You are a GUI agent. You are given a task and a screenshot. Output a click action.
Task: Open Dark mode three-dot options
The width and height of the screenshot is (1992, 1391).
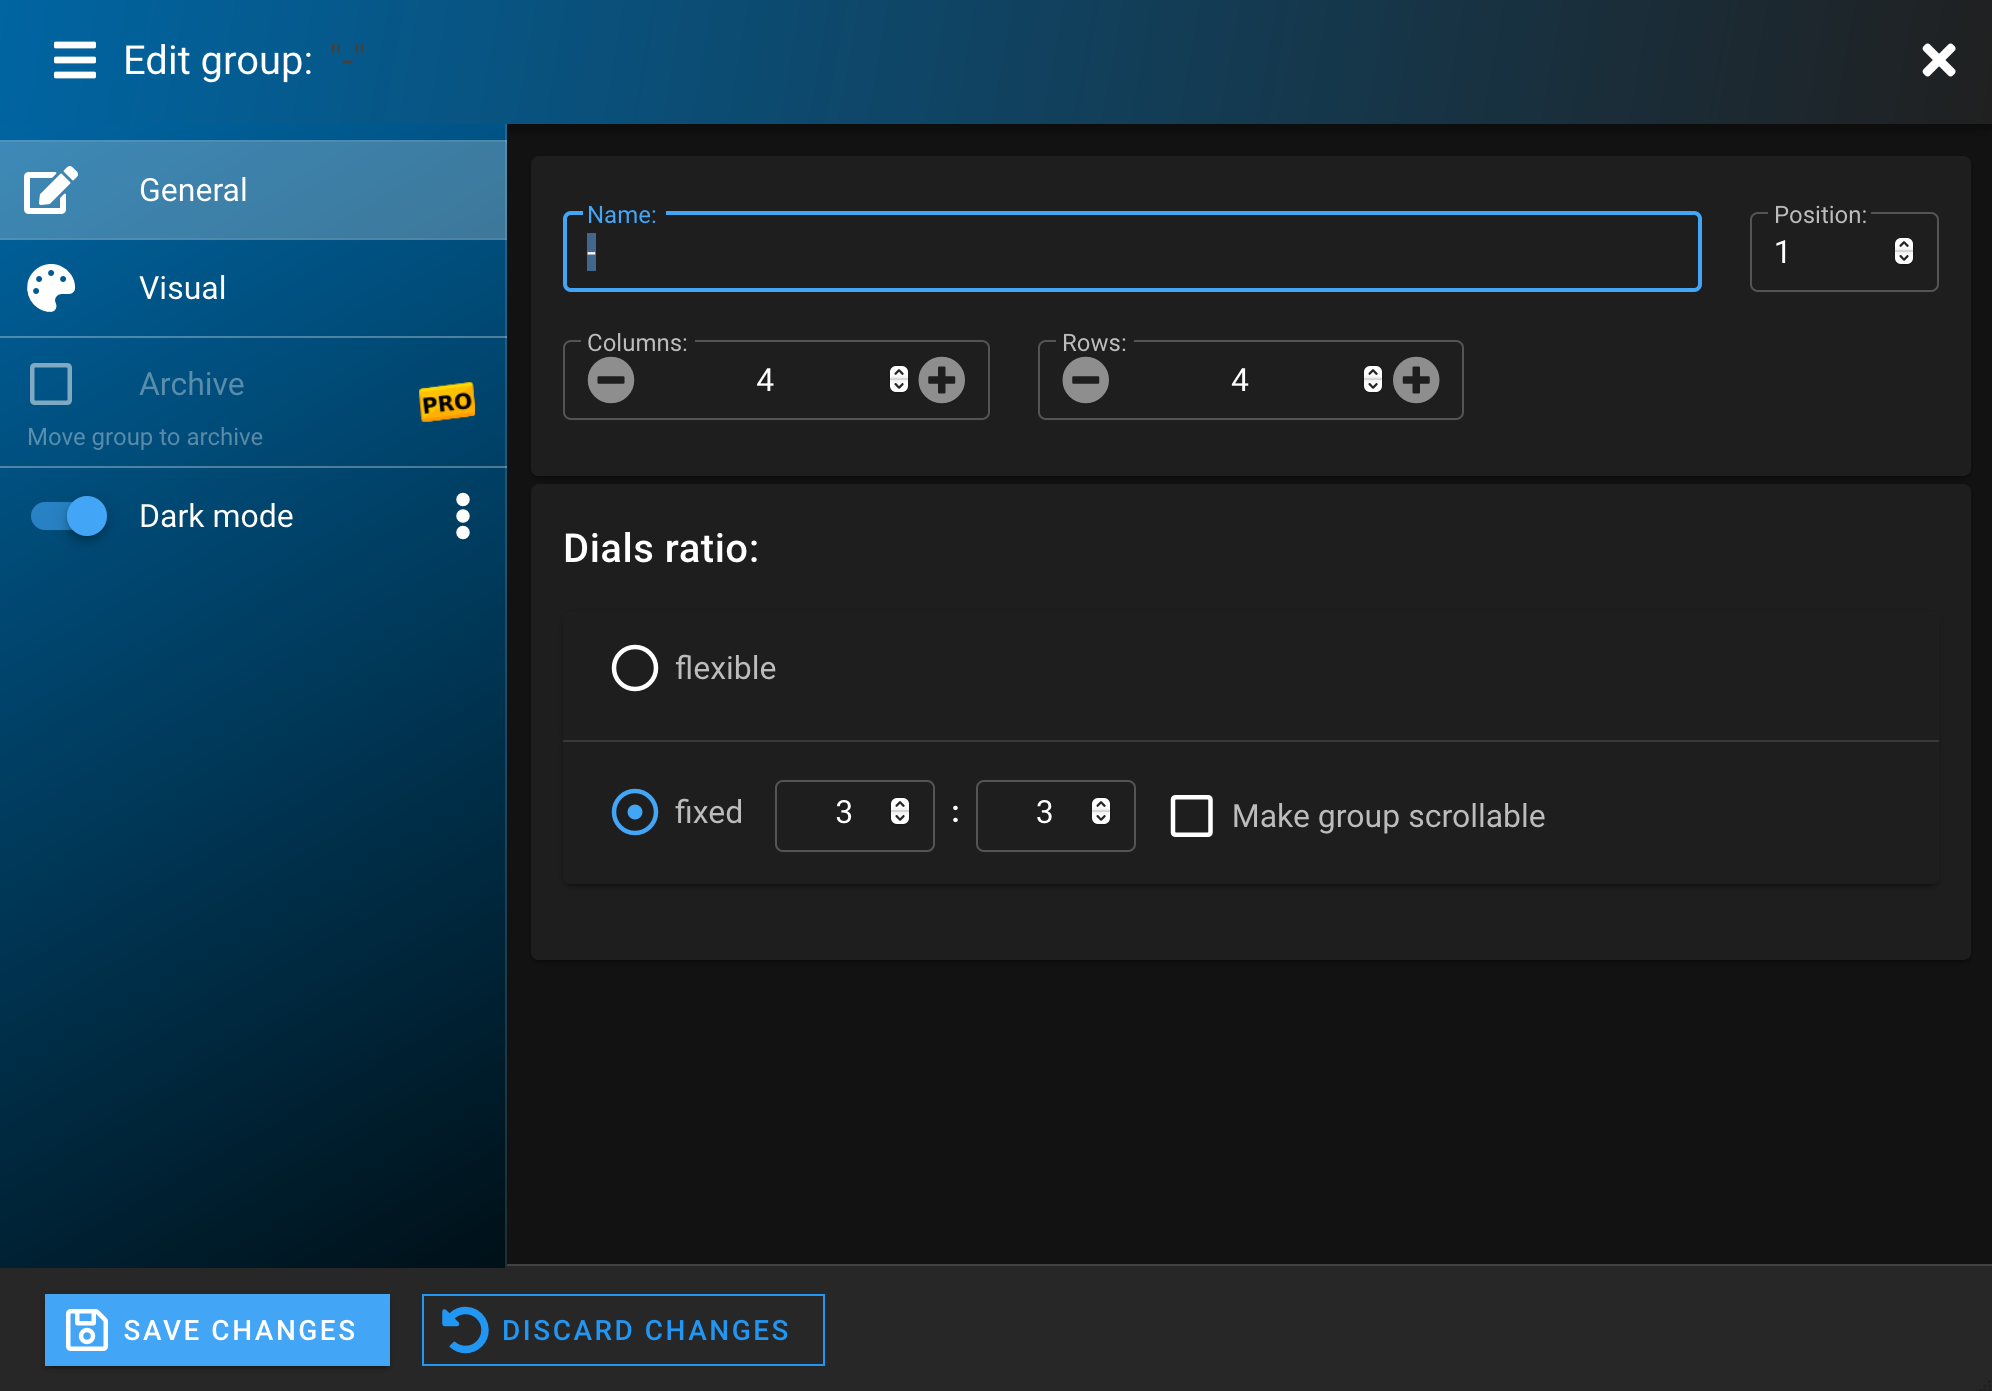(462, 516)
